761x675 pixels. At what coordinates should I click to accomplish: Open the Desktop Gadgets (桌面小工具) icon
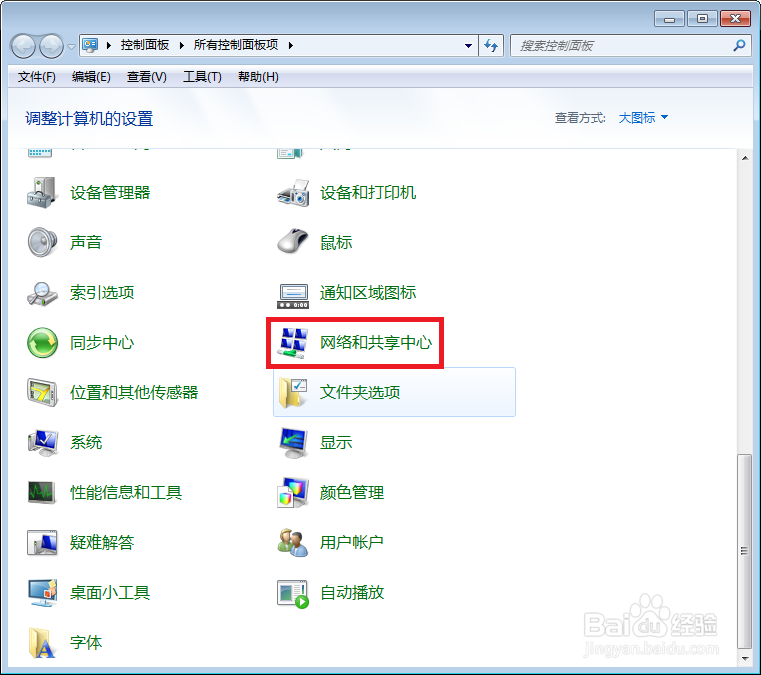42,593
